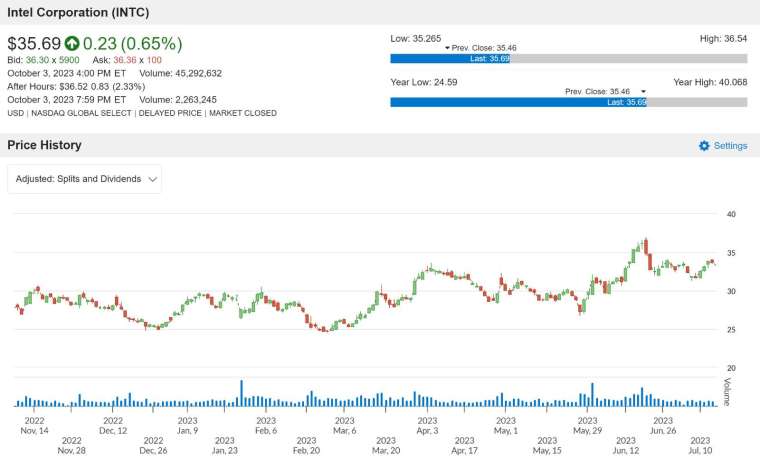Click the yearly Prev. Close: 35.46 marker arrow
Image resolution: width=760 pixels, height=466 pixels.
[x=643, y=91]
